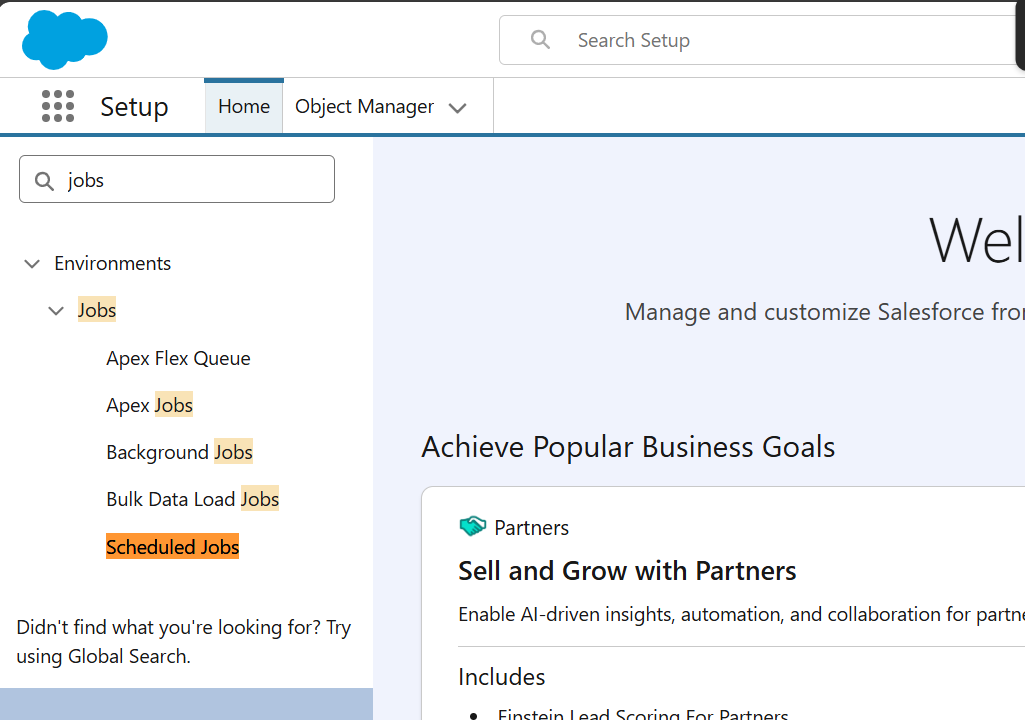Click the Quick Find magnifier icon

44,181
